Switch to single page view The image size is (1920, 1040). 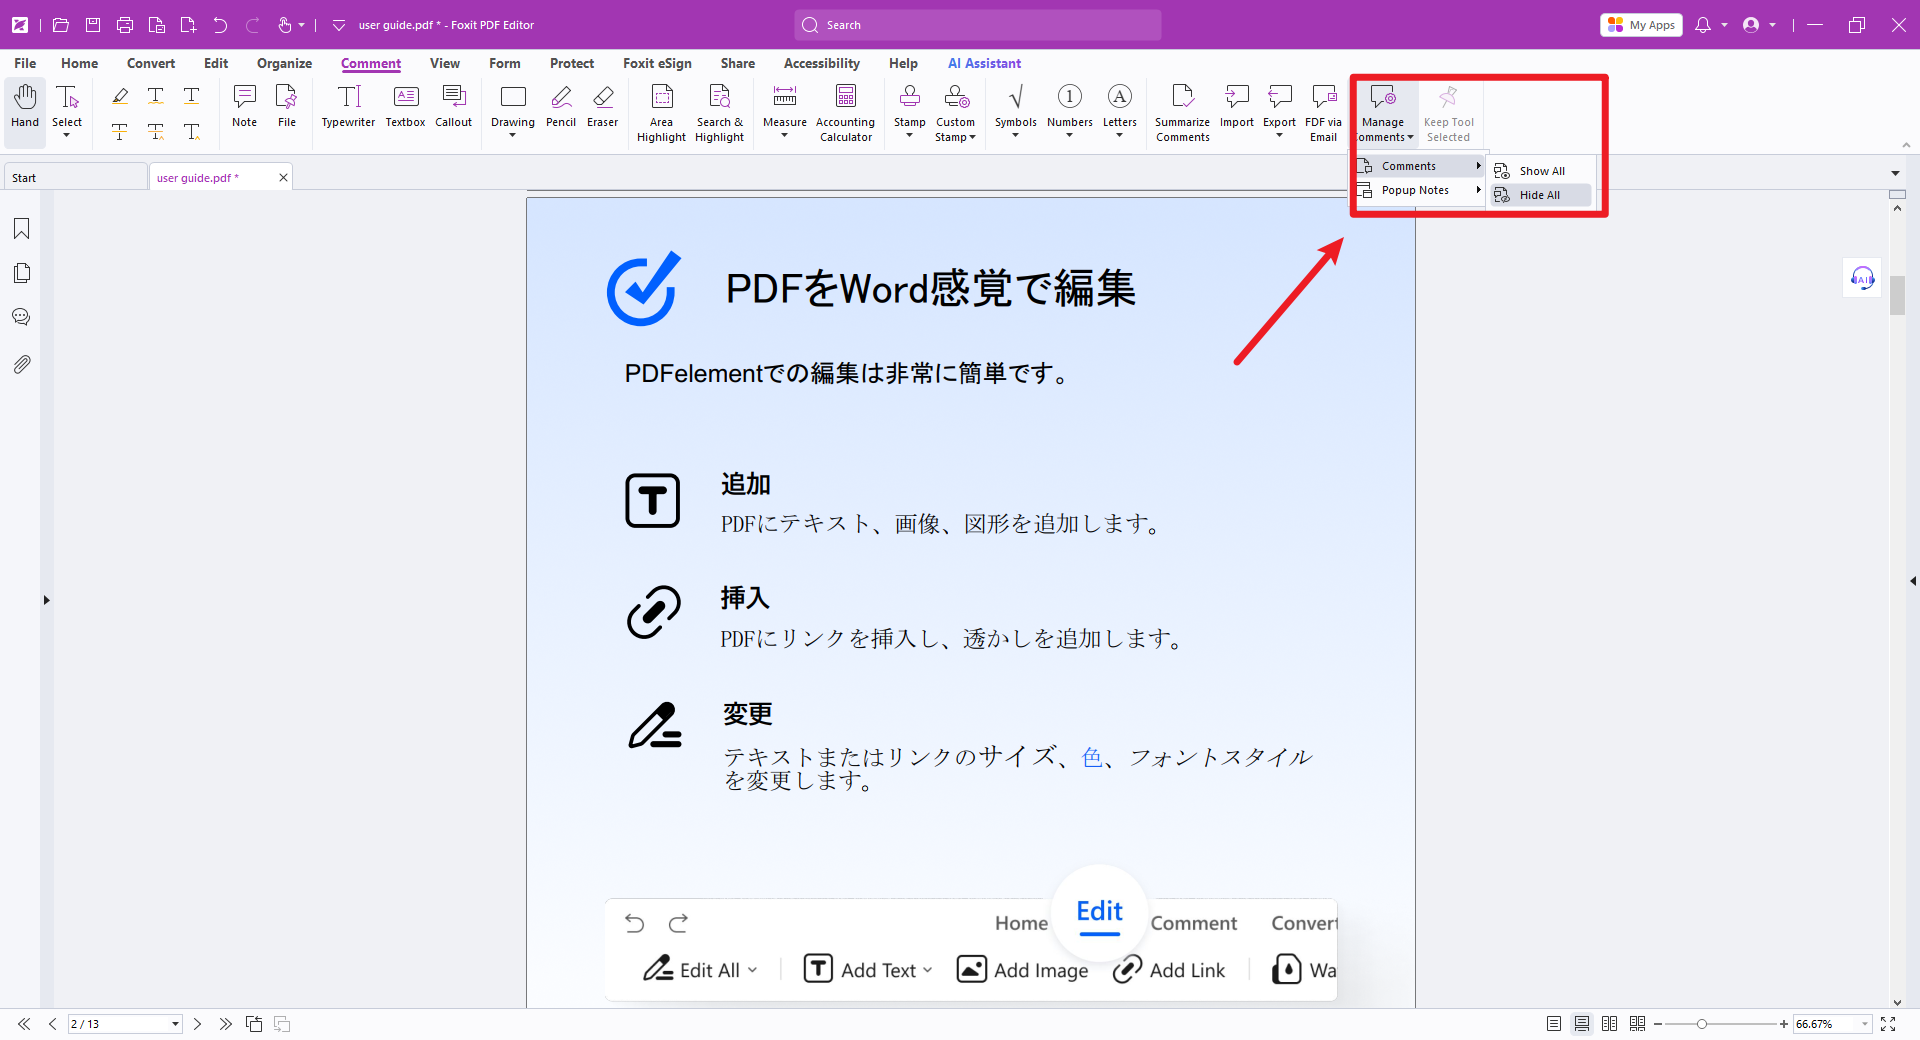tap(1553, 1024)
